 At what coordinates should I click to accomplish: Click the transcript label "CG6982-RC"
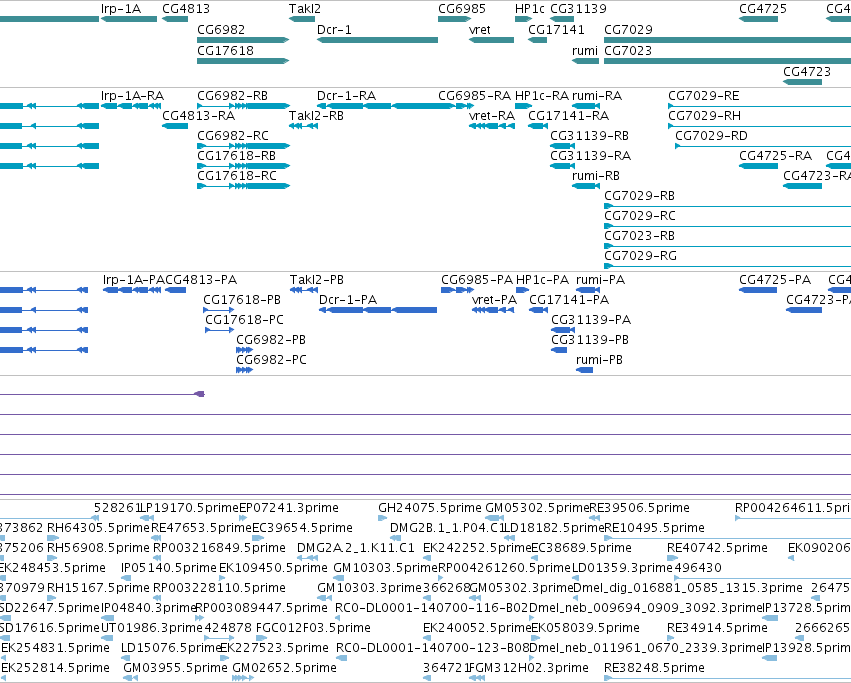click(x=233, y=136)
